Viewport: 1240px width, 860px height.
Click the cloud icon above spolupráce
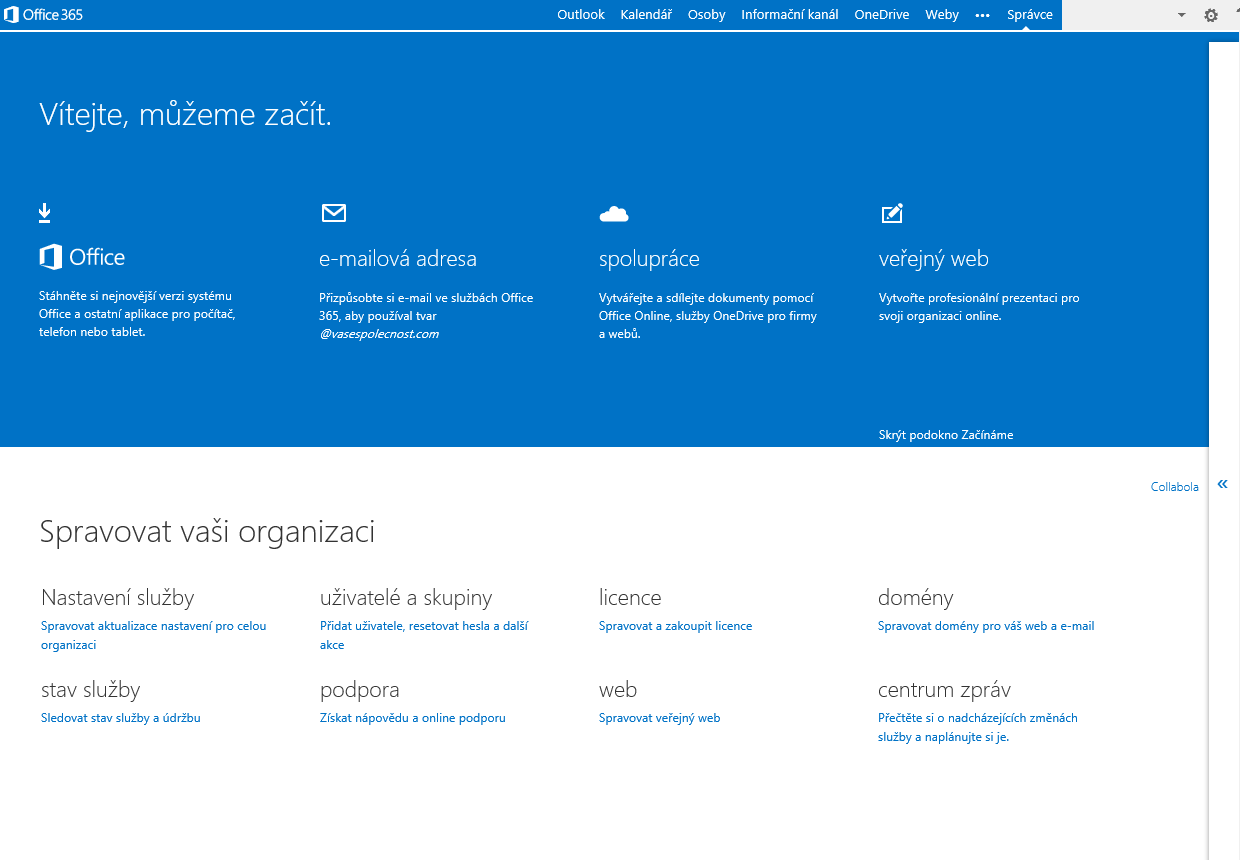614,213
